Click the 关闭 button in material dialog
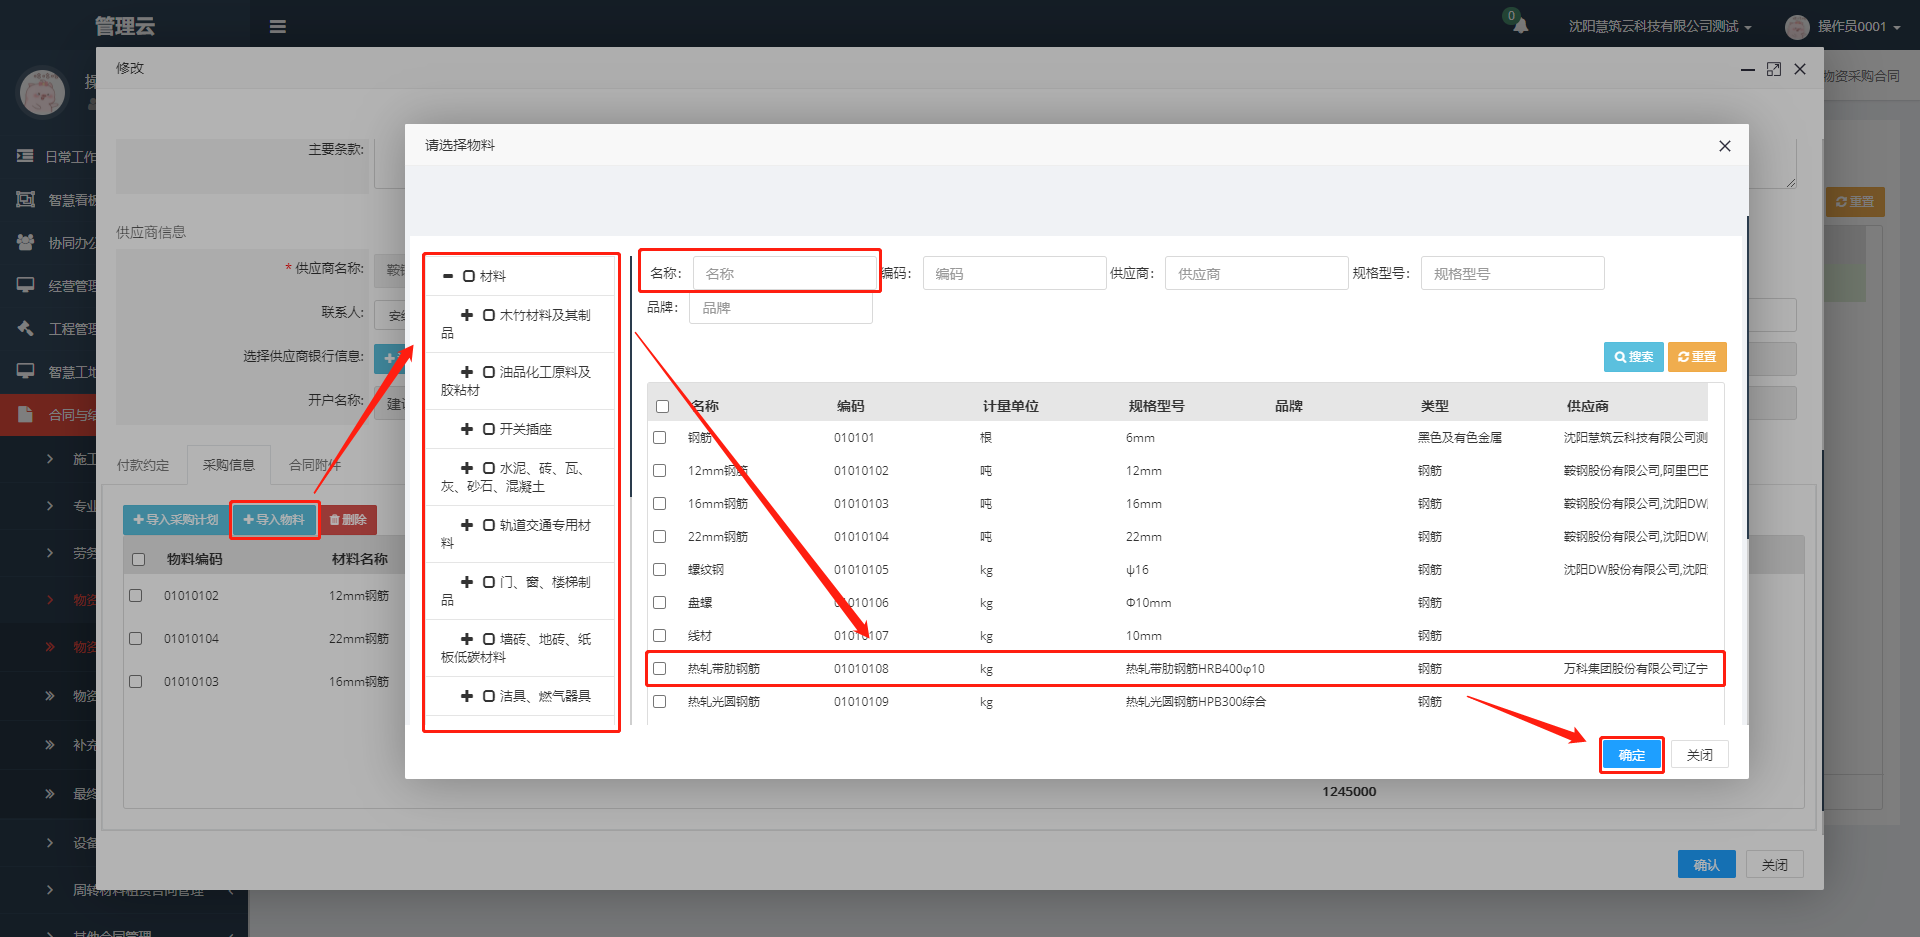The width and height of the screenshot is (1920, 937). click(1699, 755)
